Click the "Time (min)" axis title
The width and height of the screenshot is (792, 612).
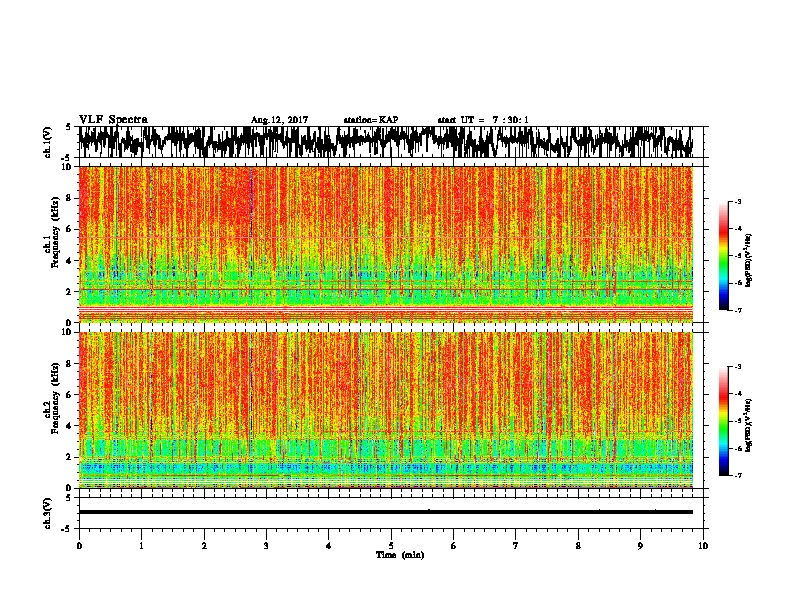[x=400, y=555]
